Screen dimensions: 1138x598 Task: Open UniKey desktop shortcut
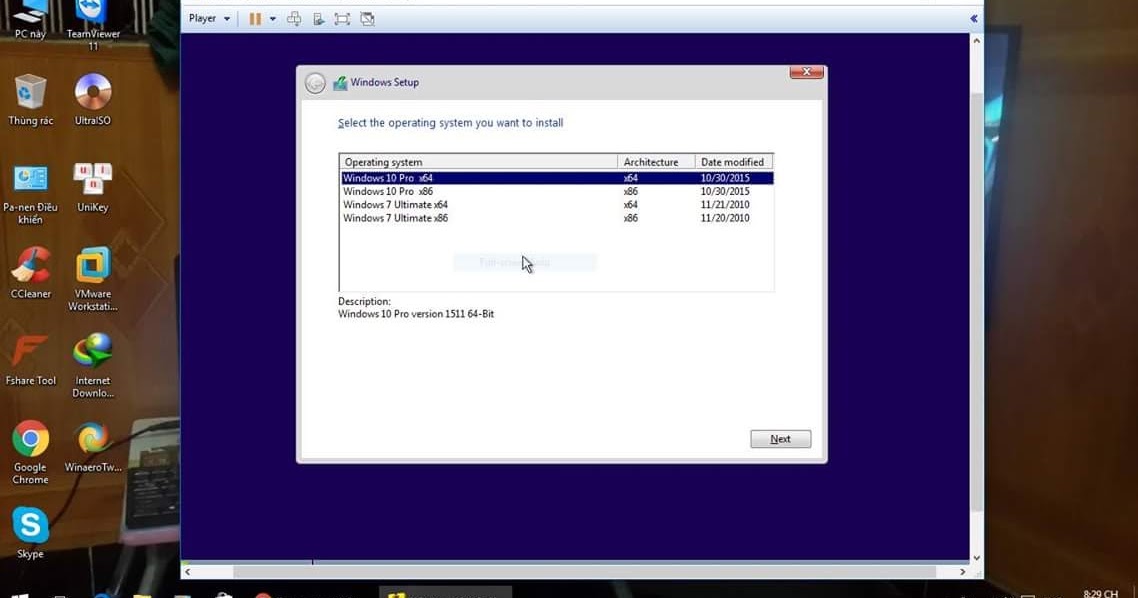(93, 187)
